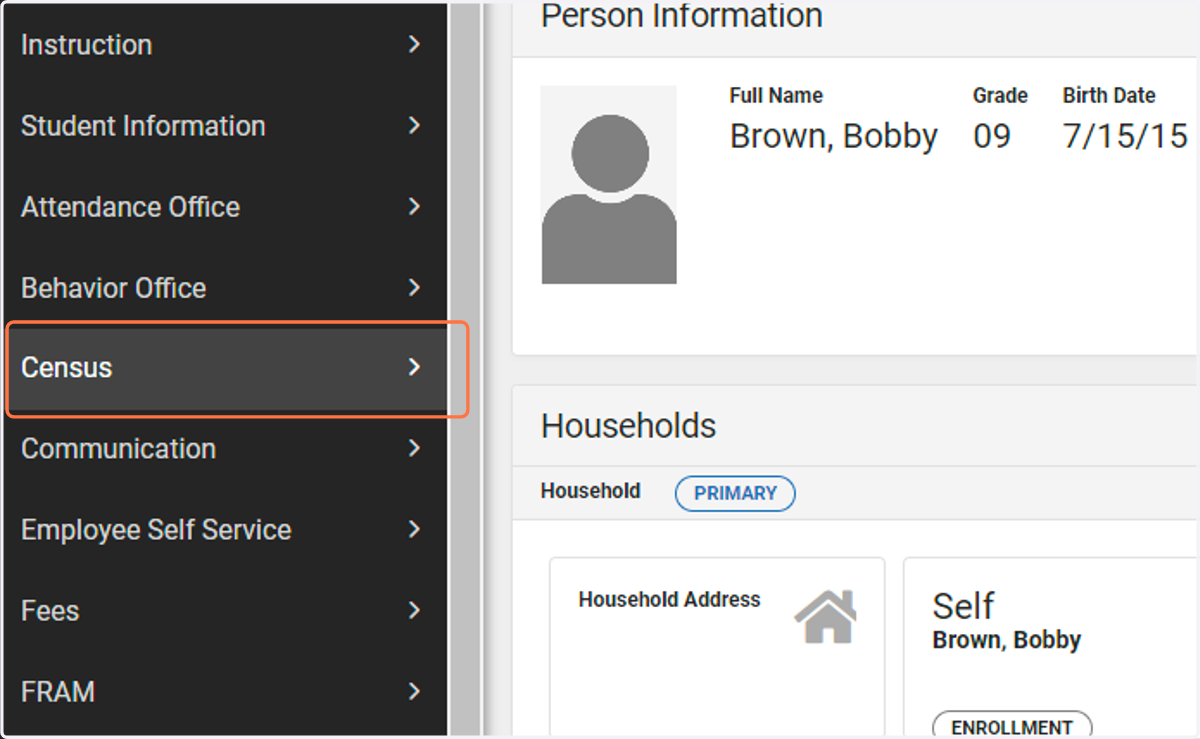
Task: Expand the Census chevron arrow
Action: (415, 368)
